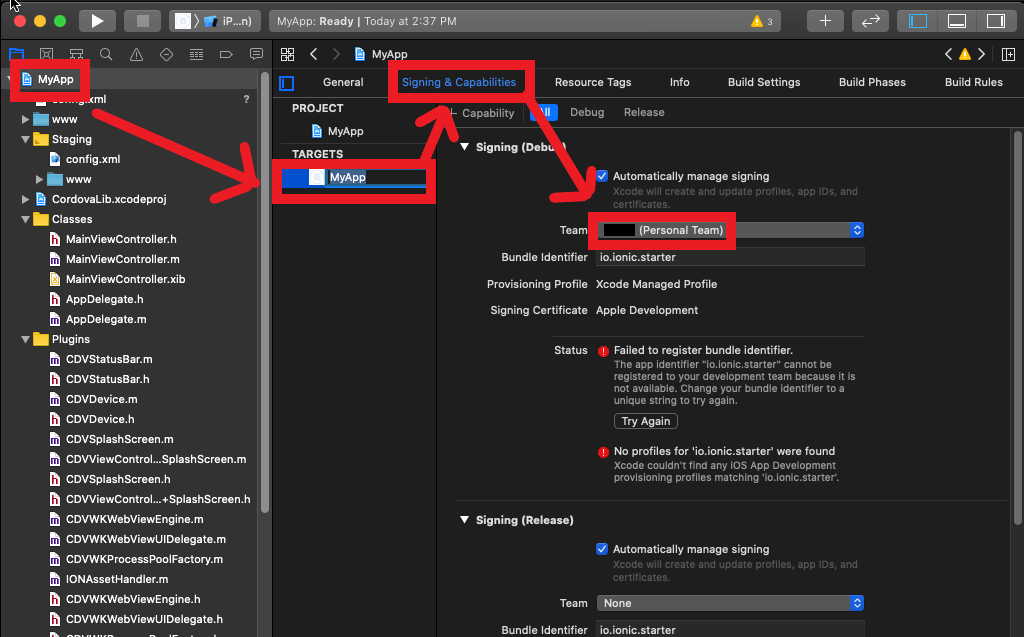Add a new Capability
This screenshot has width=1024, height=637.
[x=483, y=113]
